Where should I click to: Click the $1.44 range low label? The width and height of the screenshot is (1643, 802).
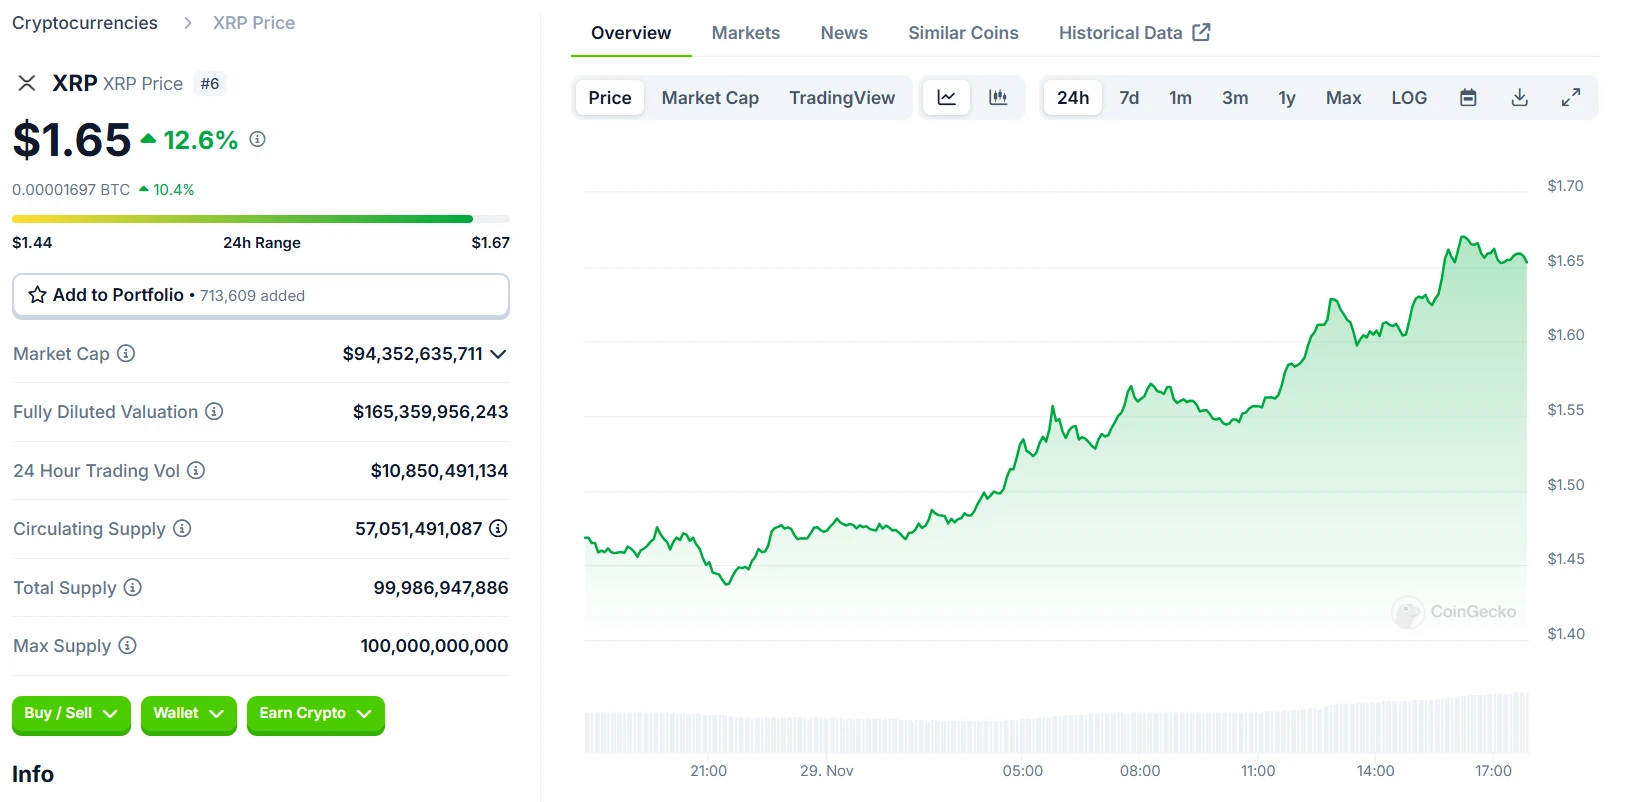[x=32, y=243]
